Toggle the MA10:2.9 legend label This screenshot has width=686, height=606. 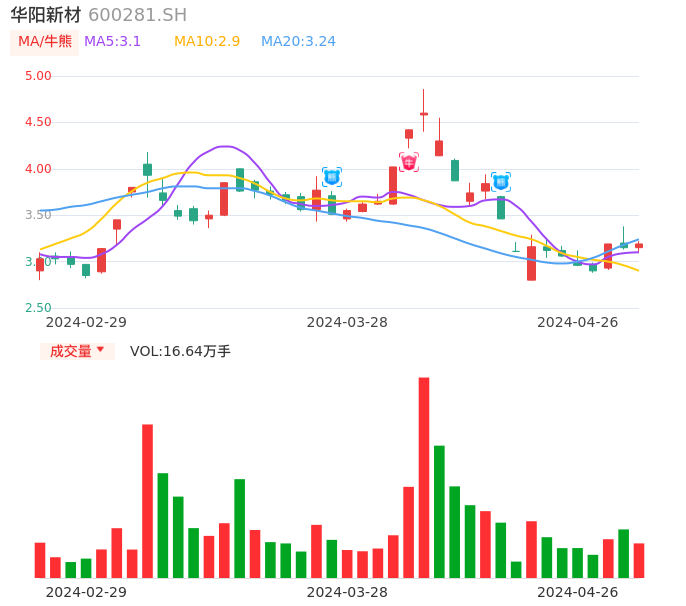click(x=207, y=42)
